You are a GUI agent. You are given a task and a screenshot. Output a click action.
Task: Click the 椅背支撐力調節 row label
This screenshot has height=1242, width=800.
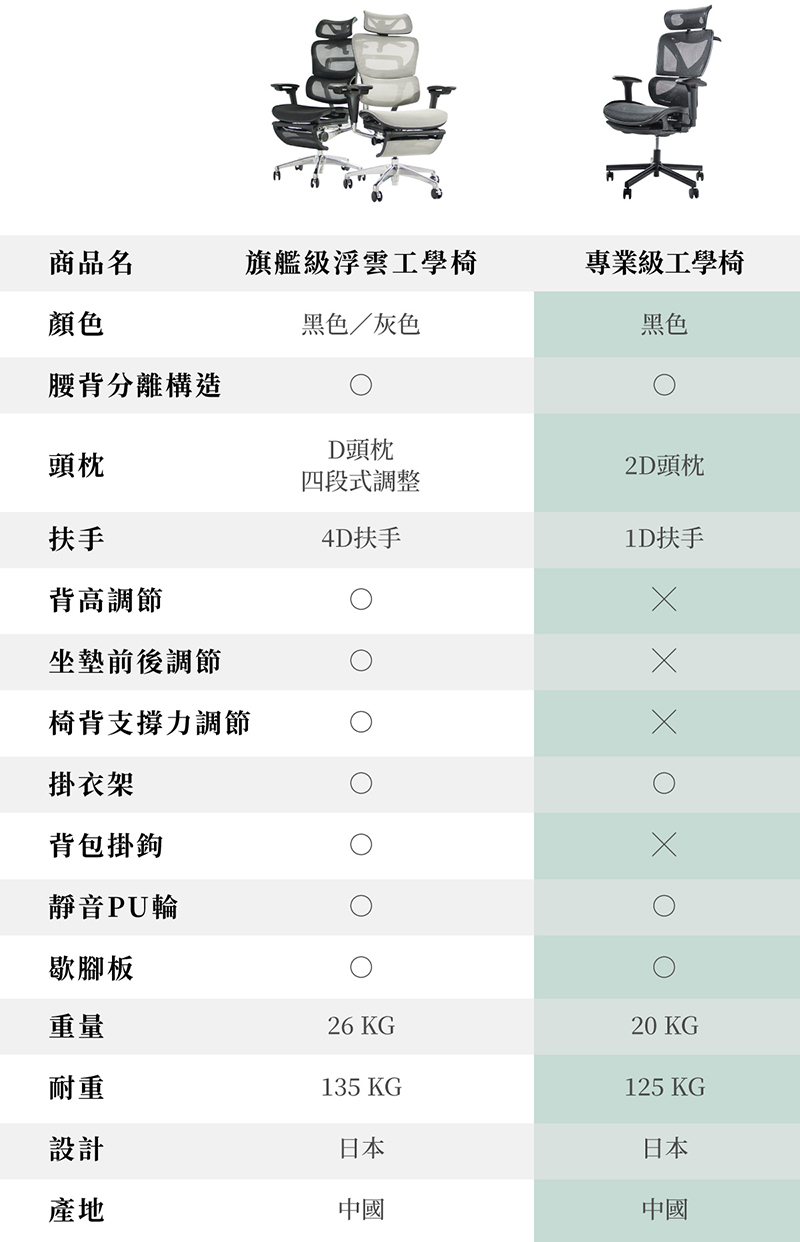149,722
